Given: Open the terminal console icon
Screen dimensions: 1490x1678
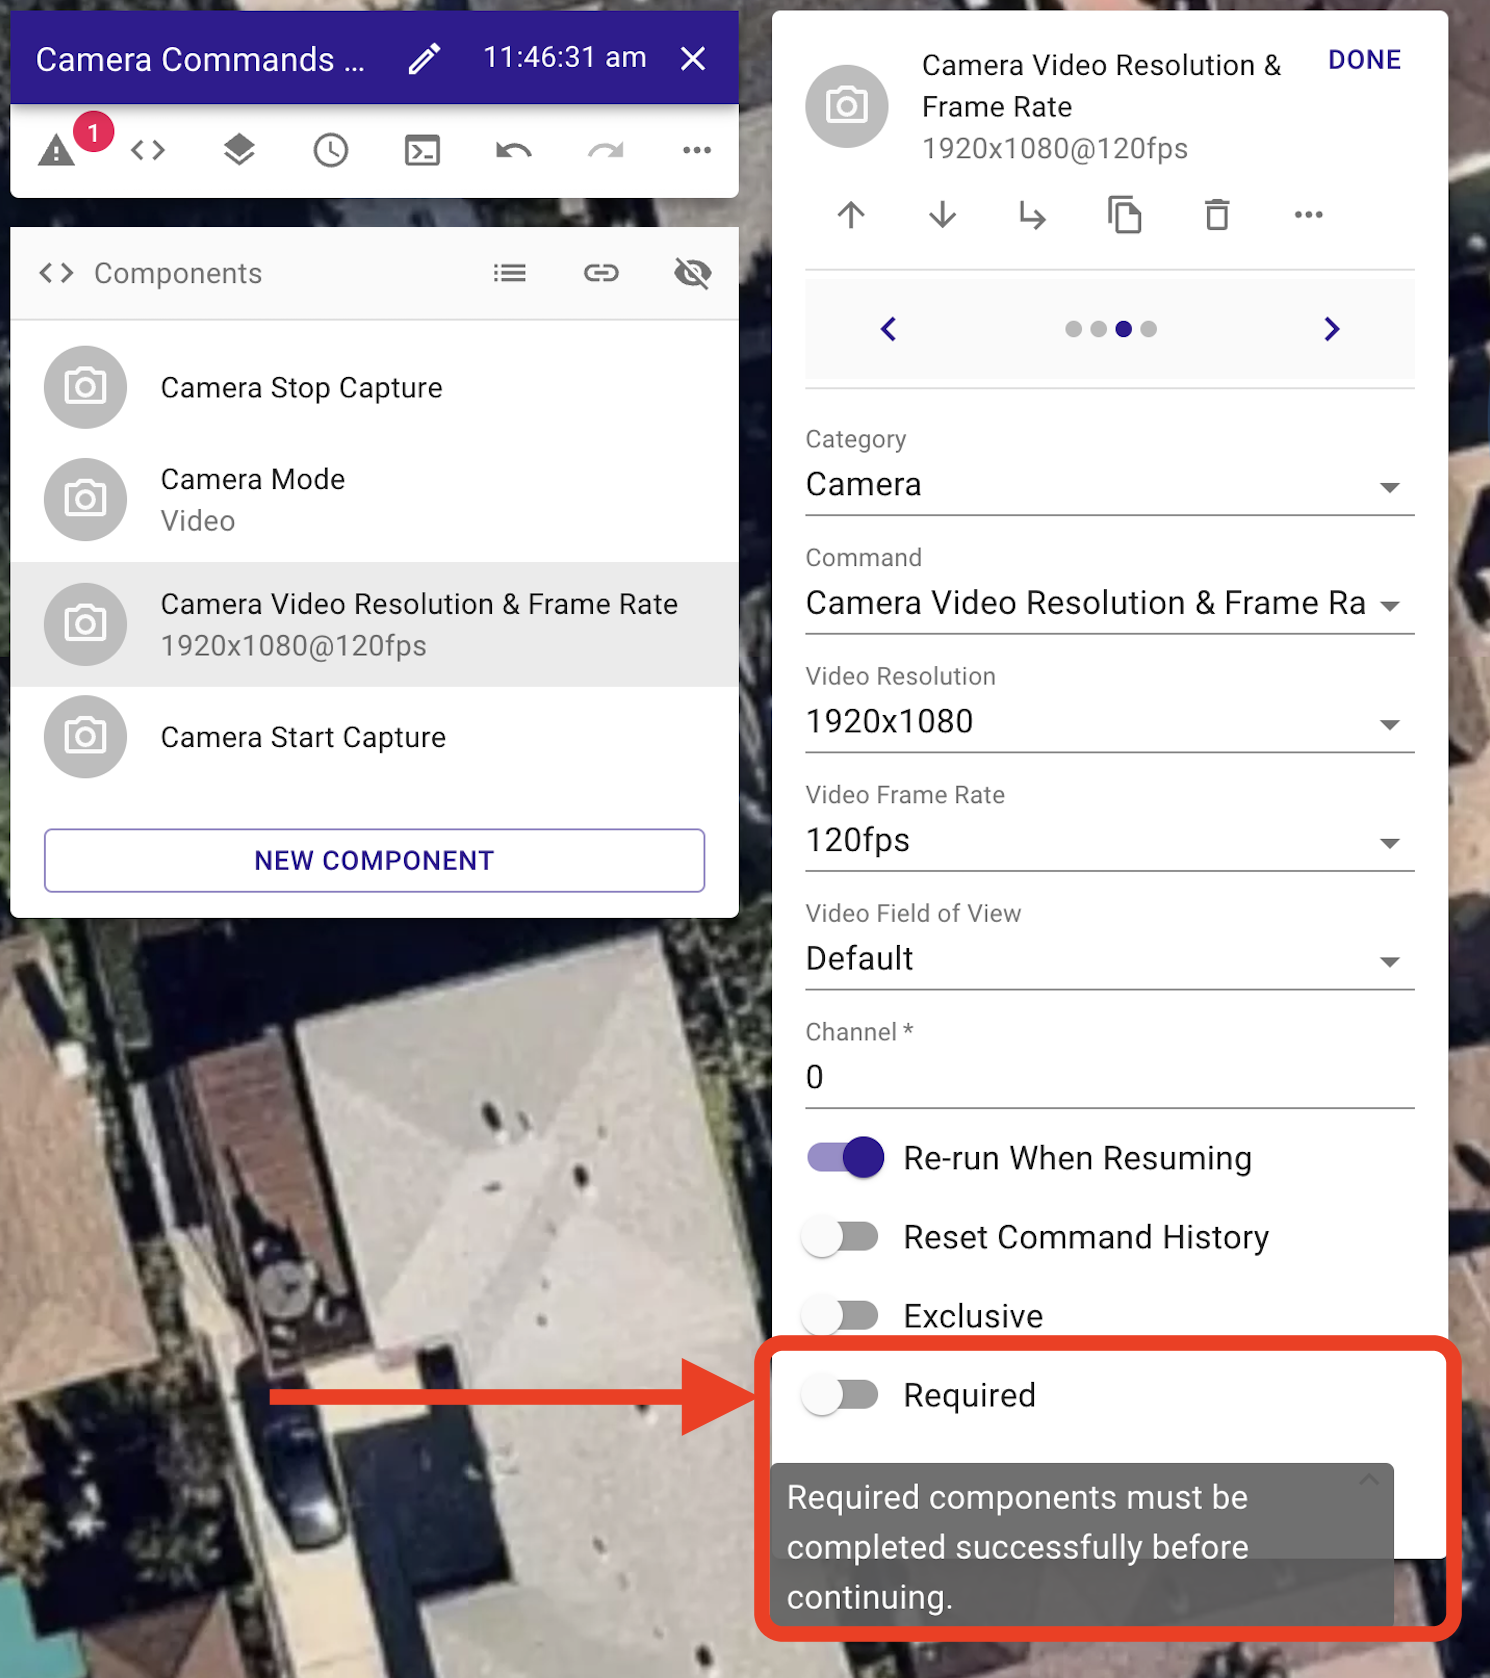Looking at the screenshot, I should point(422,151).
